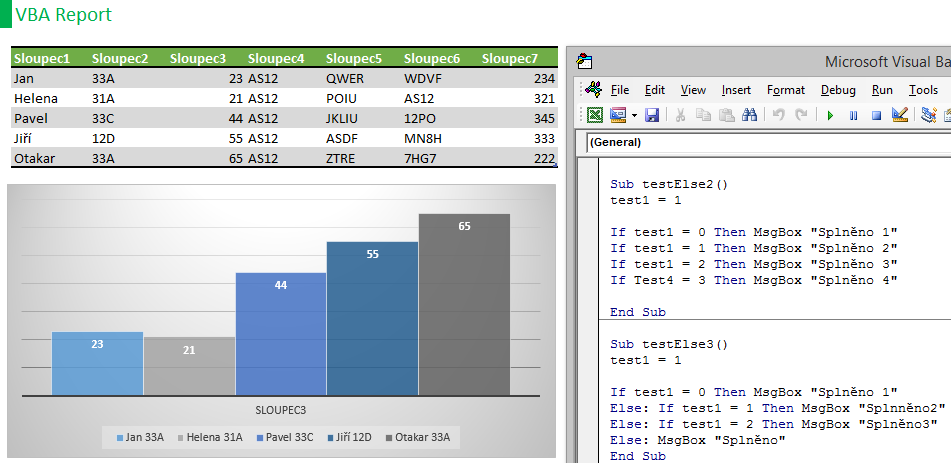Select the cell containing Pavel
The image size is (951, 463).
click(50, 118)
